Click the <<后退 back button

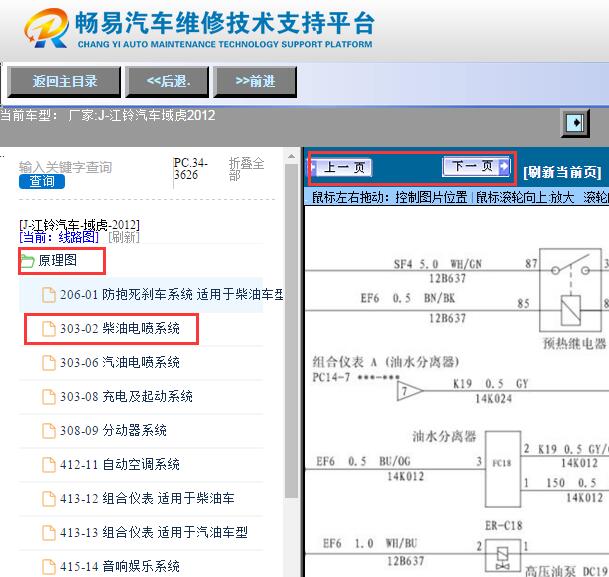pos(167,82)
